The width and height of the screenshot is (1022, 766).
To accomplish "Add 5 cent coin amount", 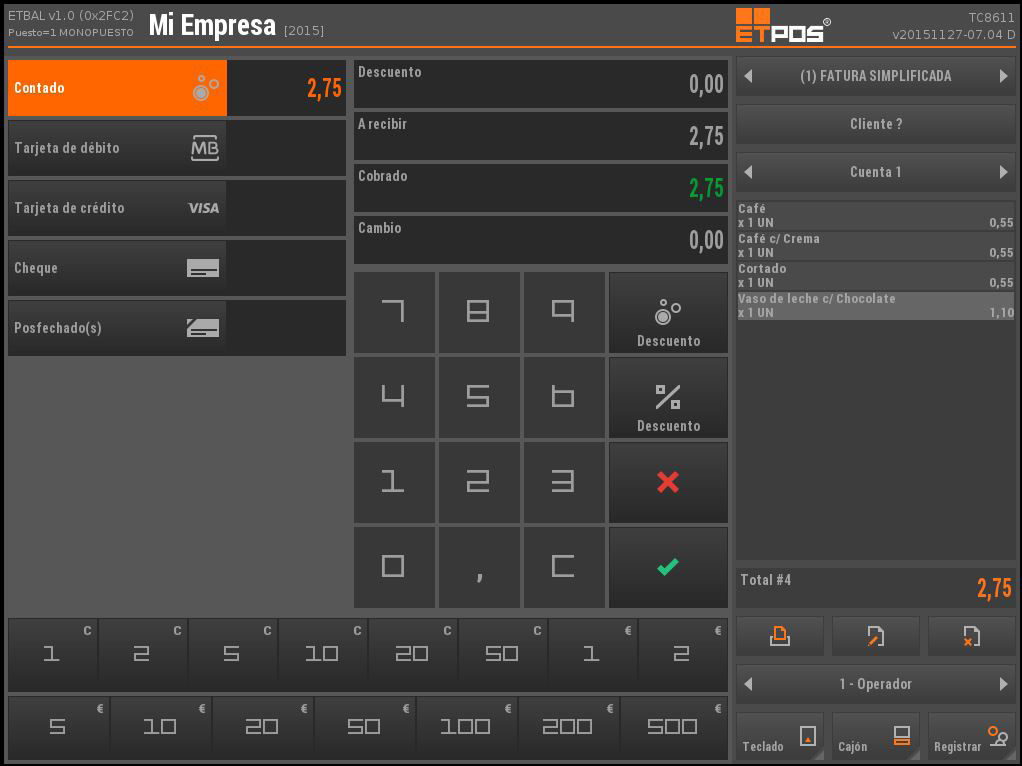I will point(233,655).
